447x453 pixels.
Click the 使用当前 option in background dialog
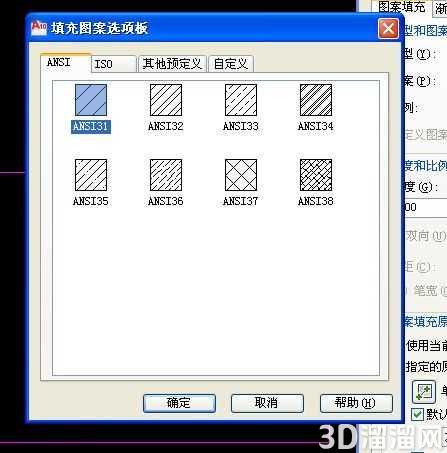point(426,346)
